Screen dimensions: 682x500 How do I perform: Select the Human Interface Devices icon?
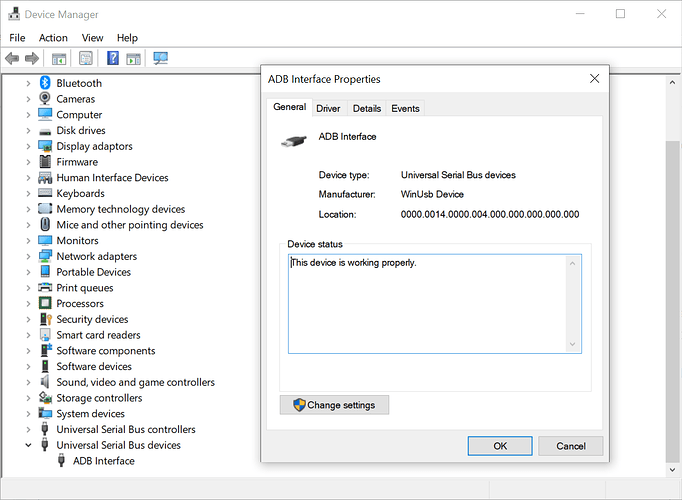pyautogui.click(x=45, y=177)
